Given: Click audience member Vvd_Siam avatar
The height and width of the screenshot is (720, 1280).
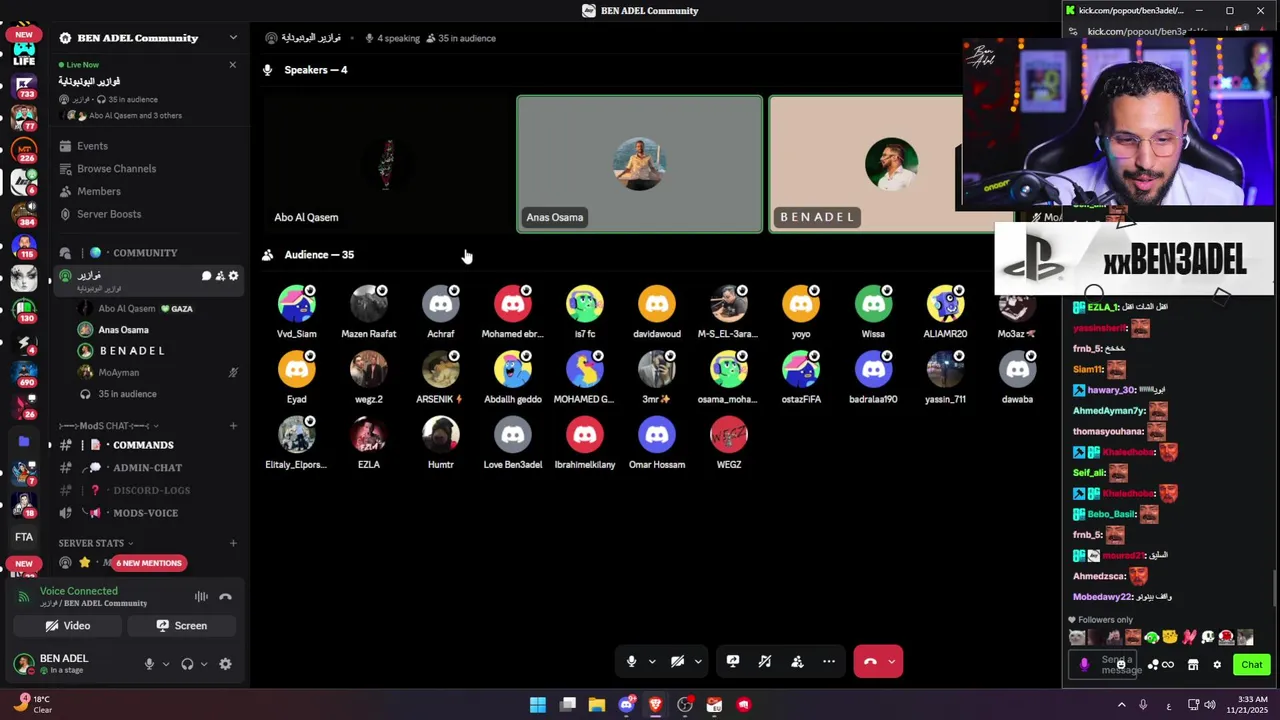Looking at the screenshot, I should [x=297, y=304].
